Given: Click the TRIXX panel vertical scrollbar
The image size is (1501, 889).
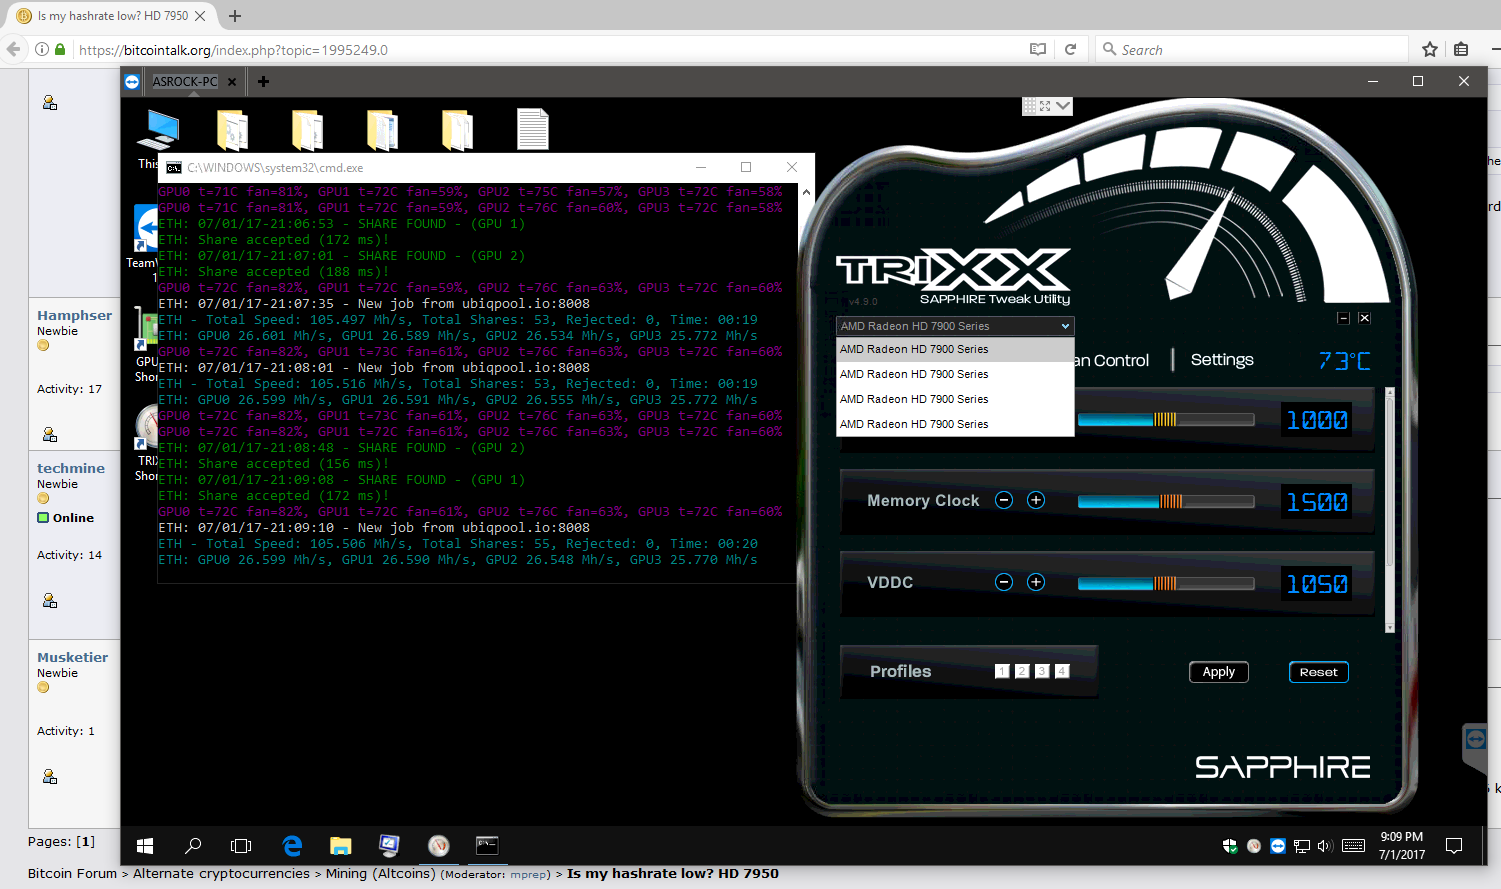Looking at the screenshot, I should 1389,510.
